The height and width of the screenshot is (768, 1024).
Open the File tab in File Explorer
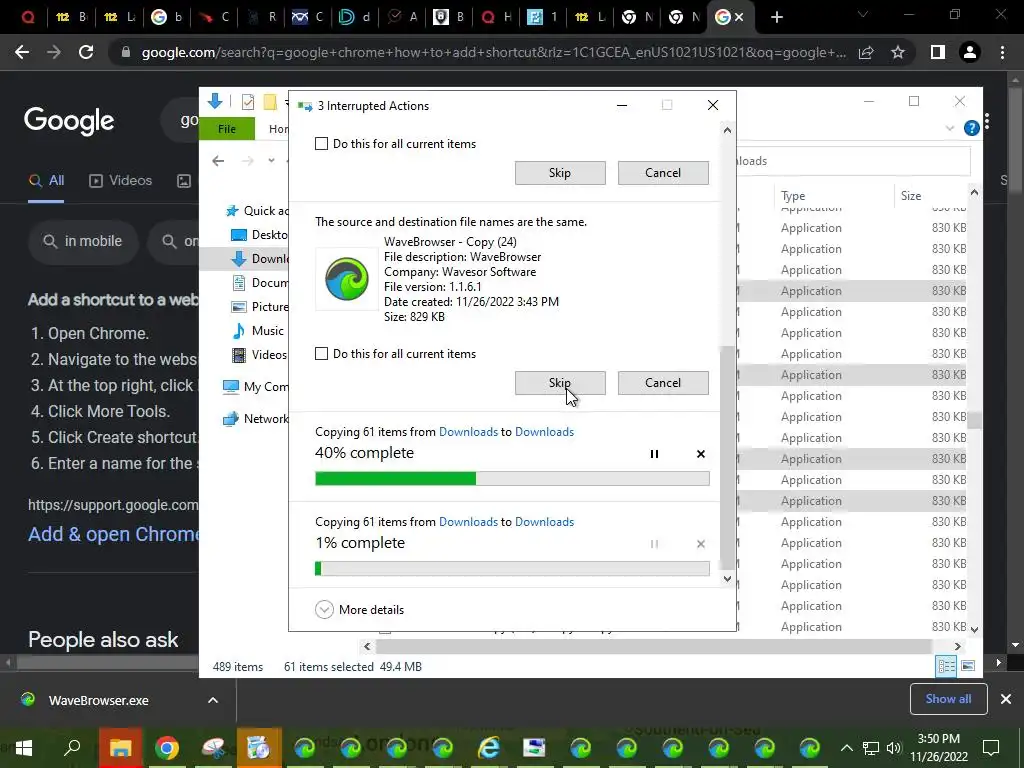227,129
